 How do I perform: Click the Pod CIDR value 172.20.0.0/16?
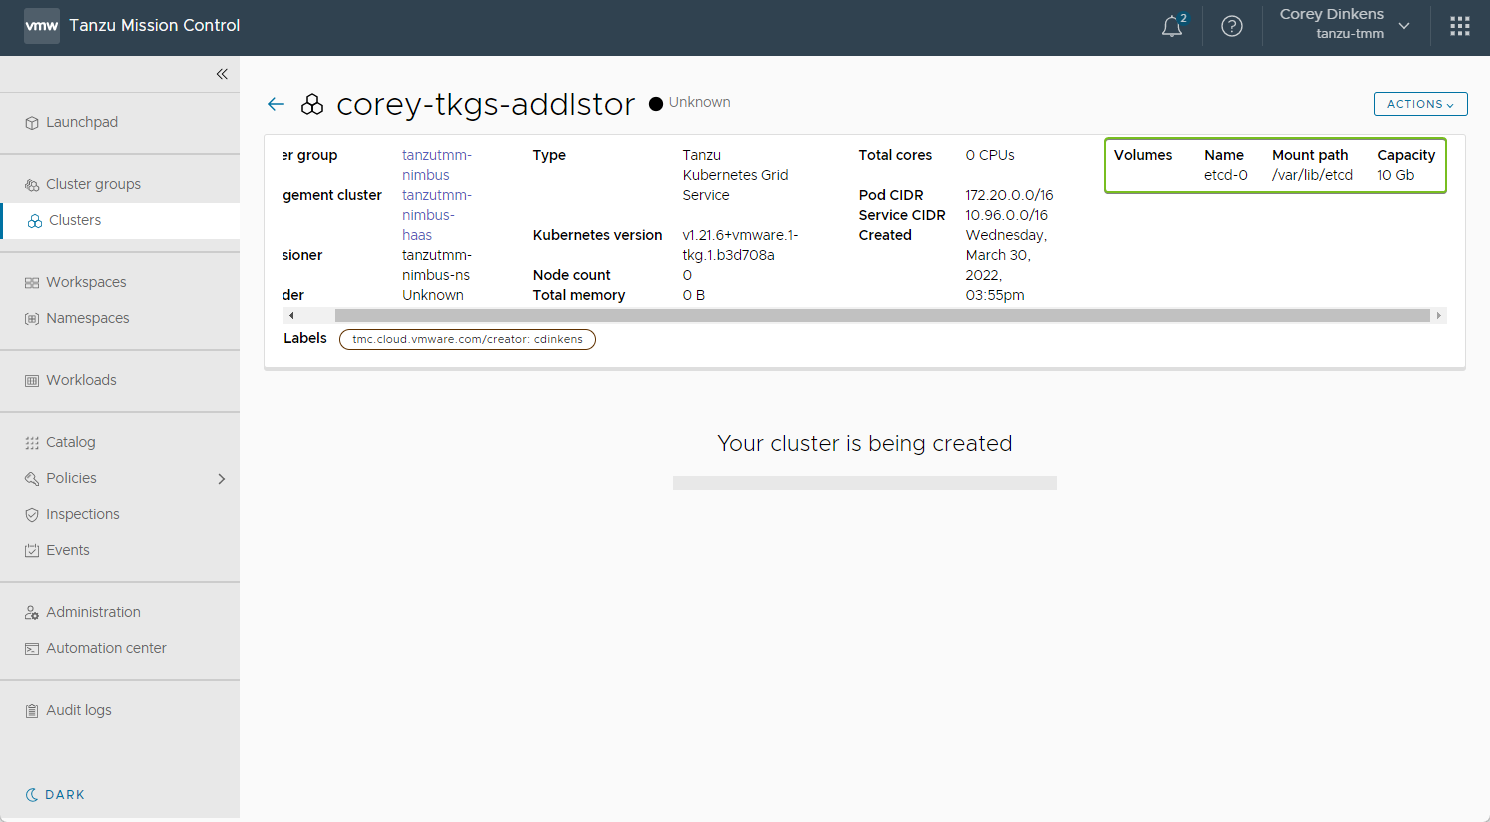1009,195
